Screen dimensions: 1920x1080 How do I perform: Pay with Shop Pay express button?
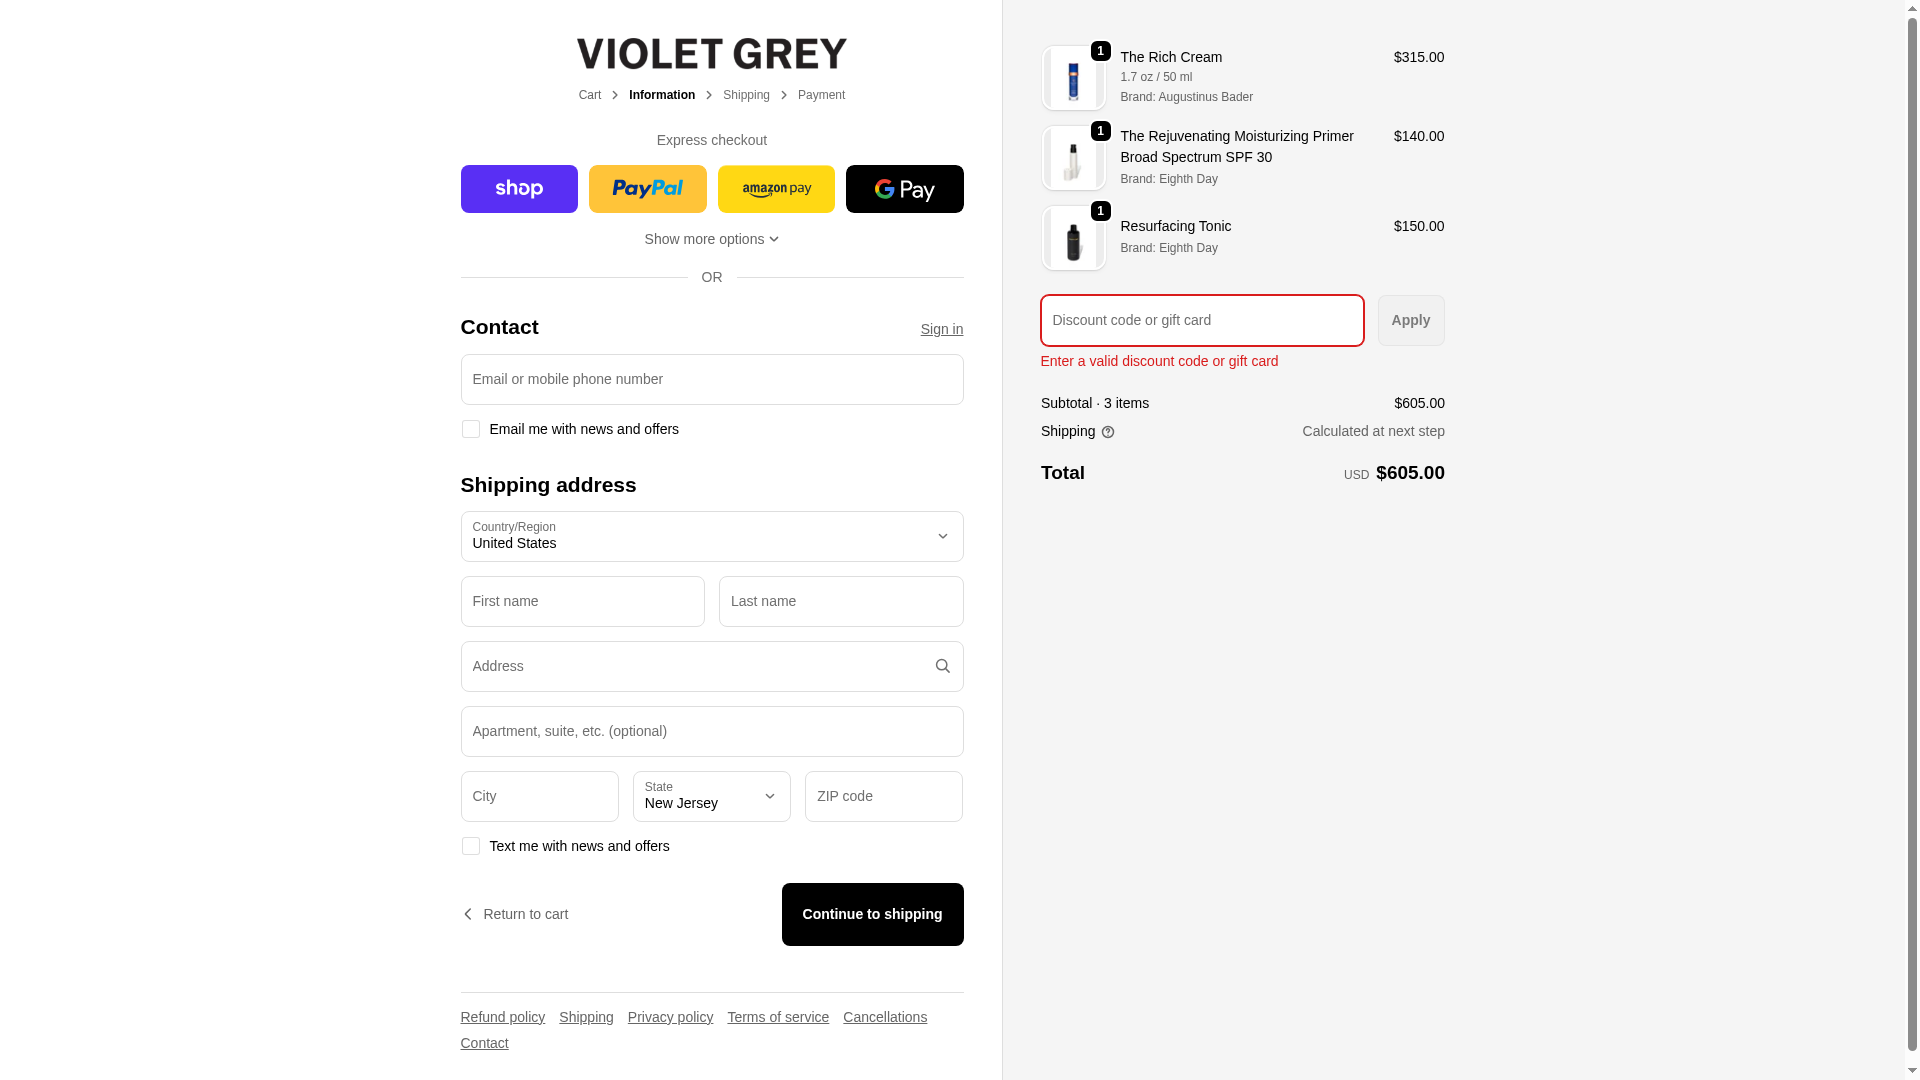point(519,189)
